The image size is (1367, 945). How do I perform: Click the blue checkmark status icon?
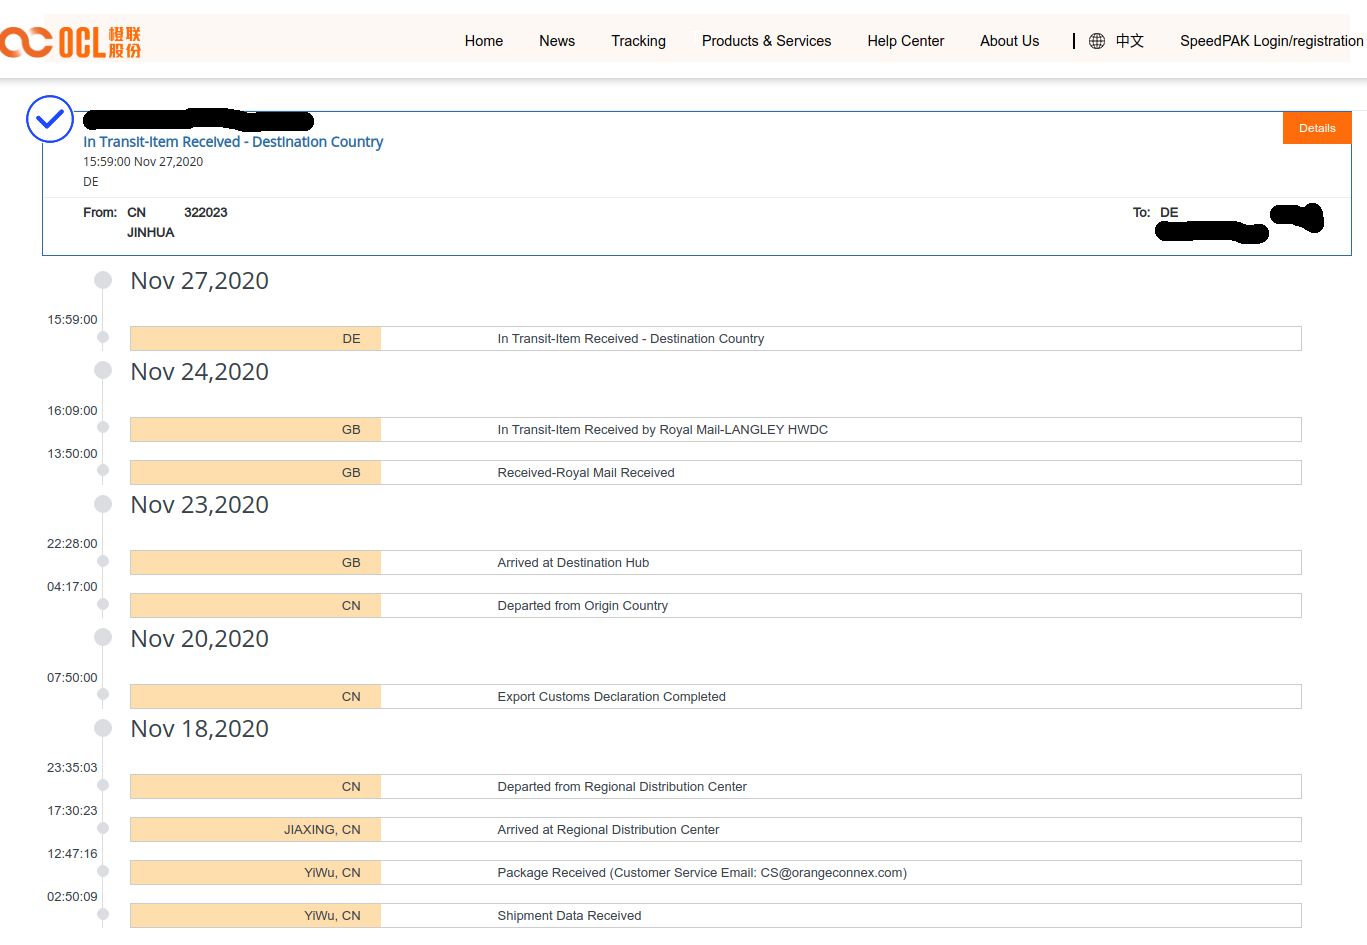click(x=49, y=120)
